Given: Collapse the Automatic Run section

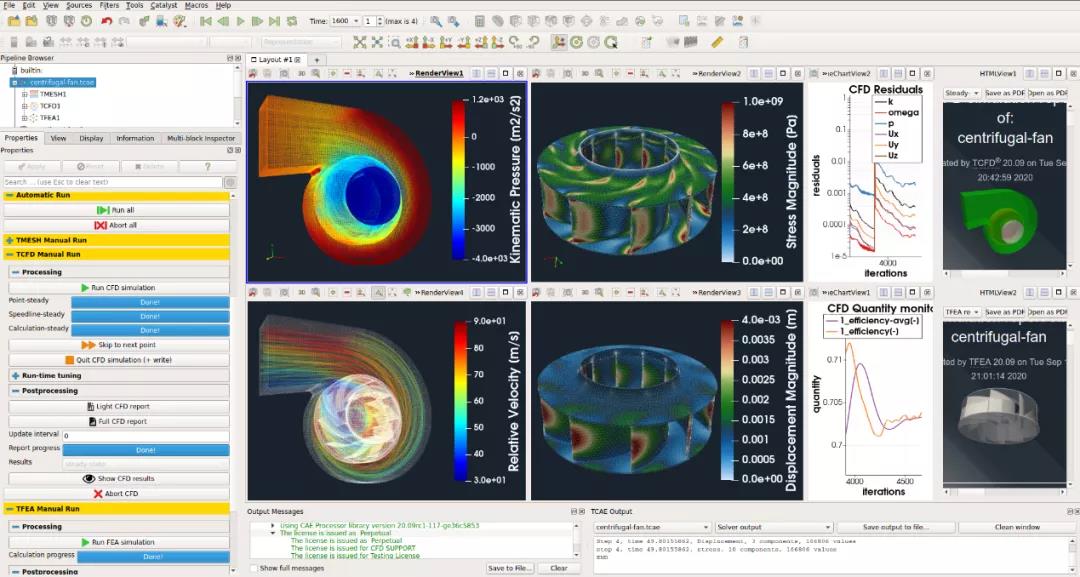Looking at the screenshot, I should click(10, 196).
